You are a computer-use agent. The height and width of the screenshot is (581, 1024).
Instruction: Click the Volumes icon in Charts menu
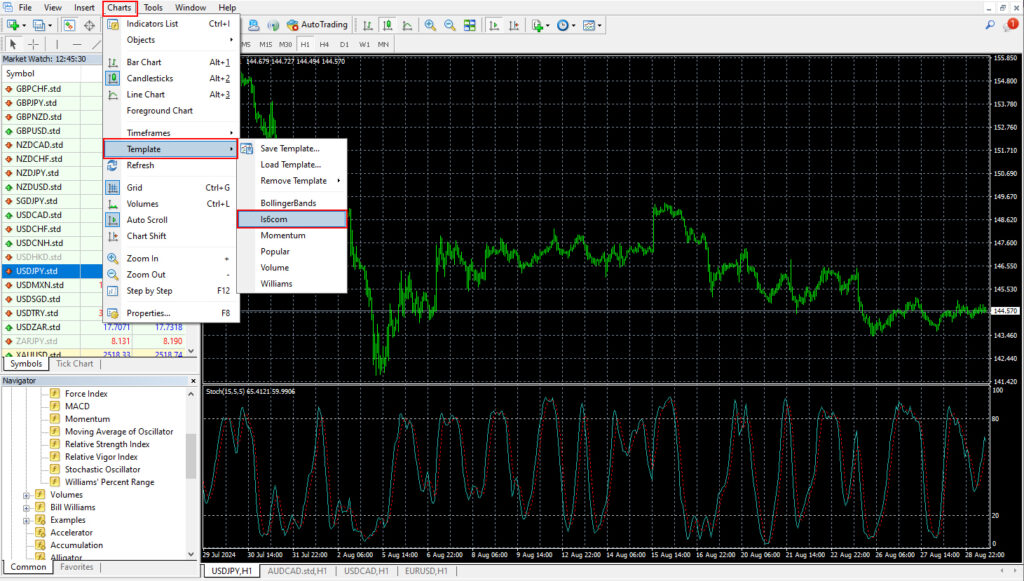(x=113, y=204)
